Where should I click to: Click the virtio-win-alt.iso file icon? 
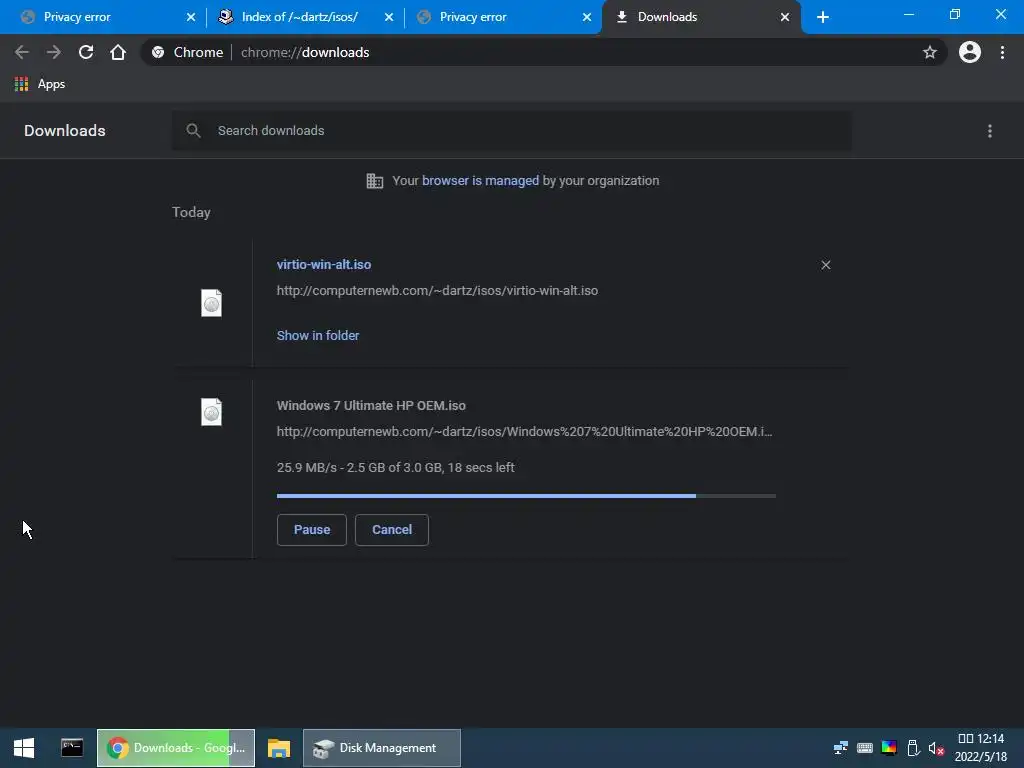pyautogui.click(x=212, y=303)
